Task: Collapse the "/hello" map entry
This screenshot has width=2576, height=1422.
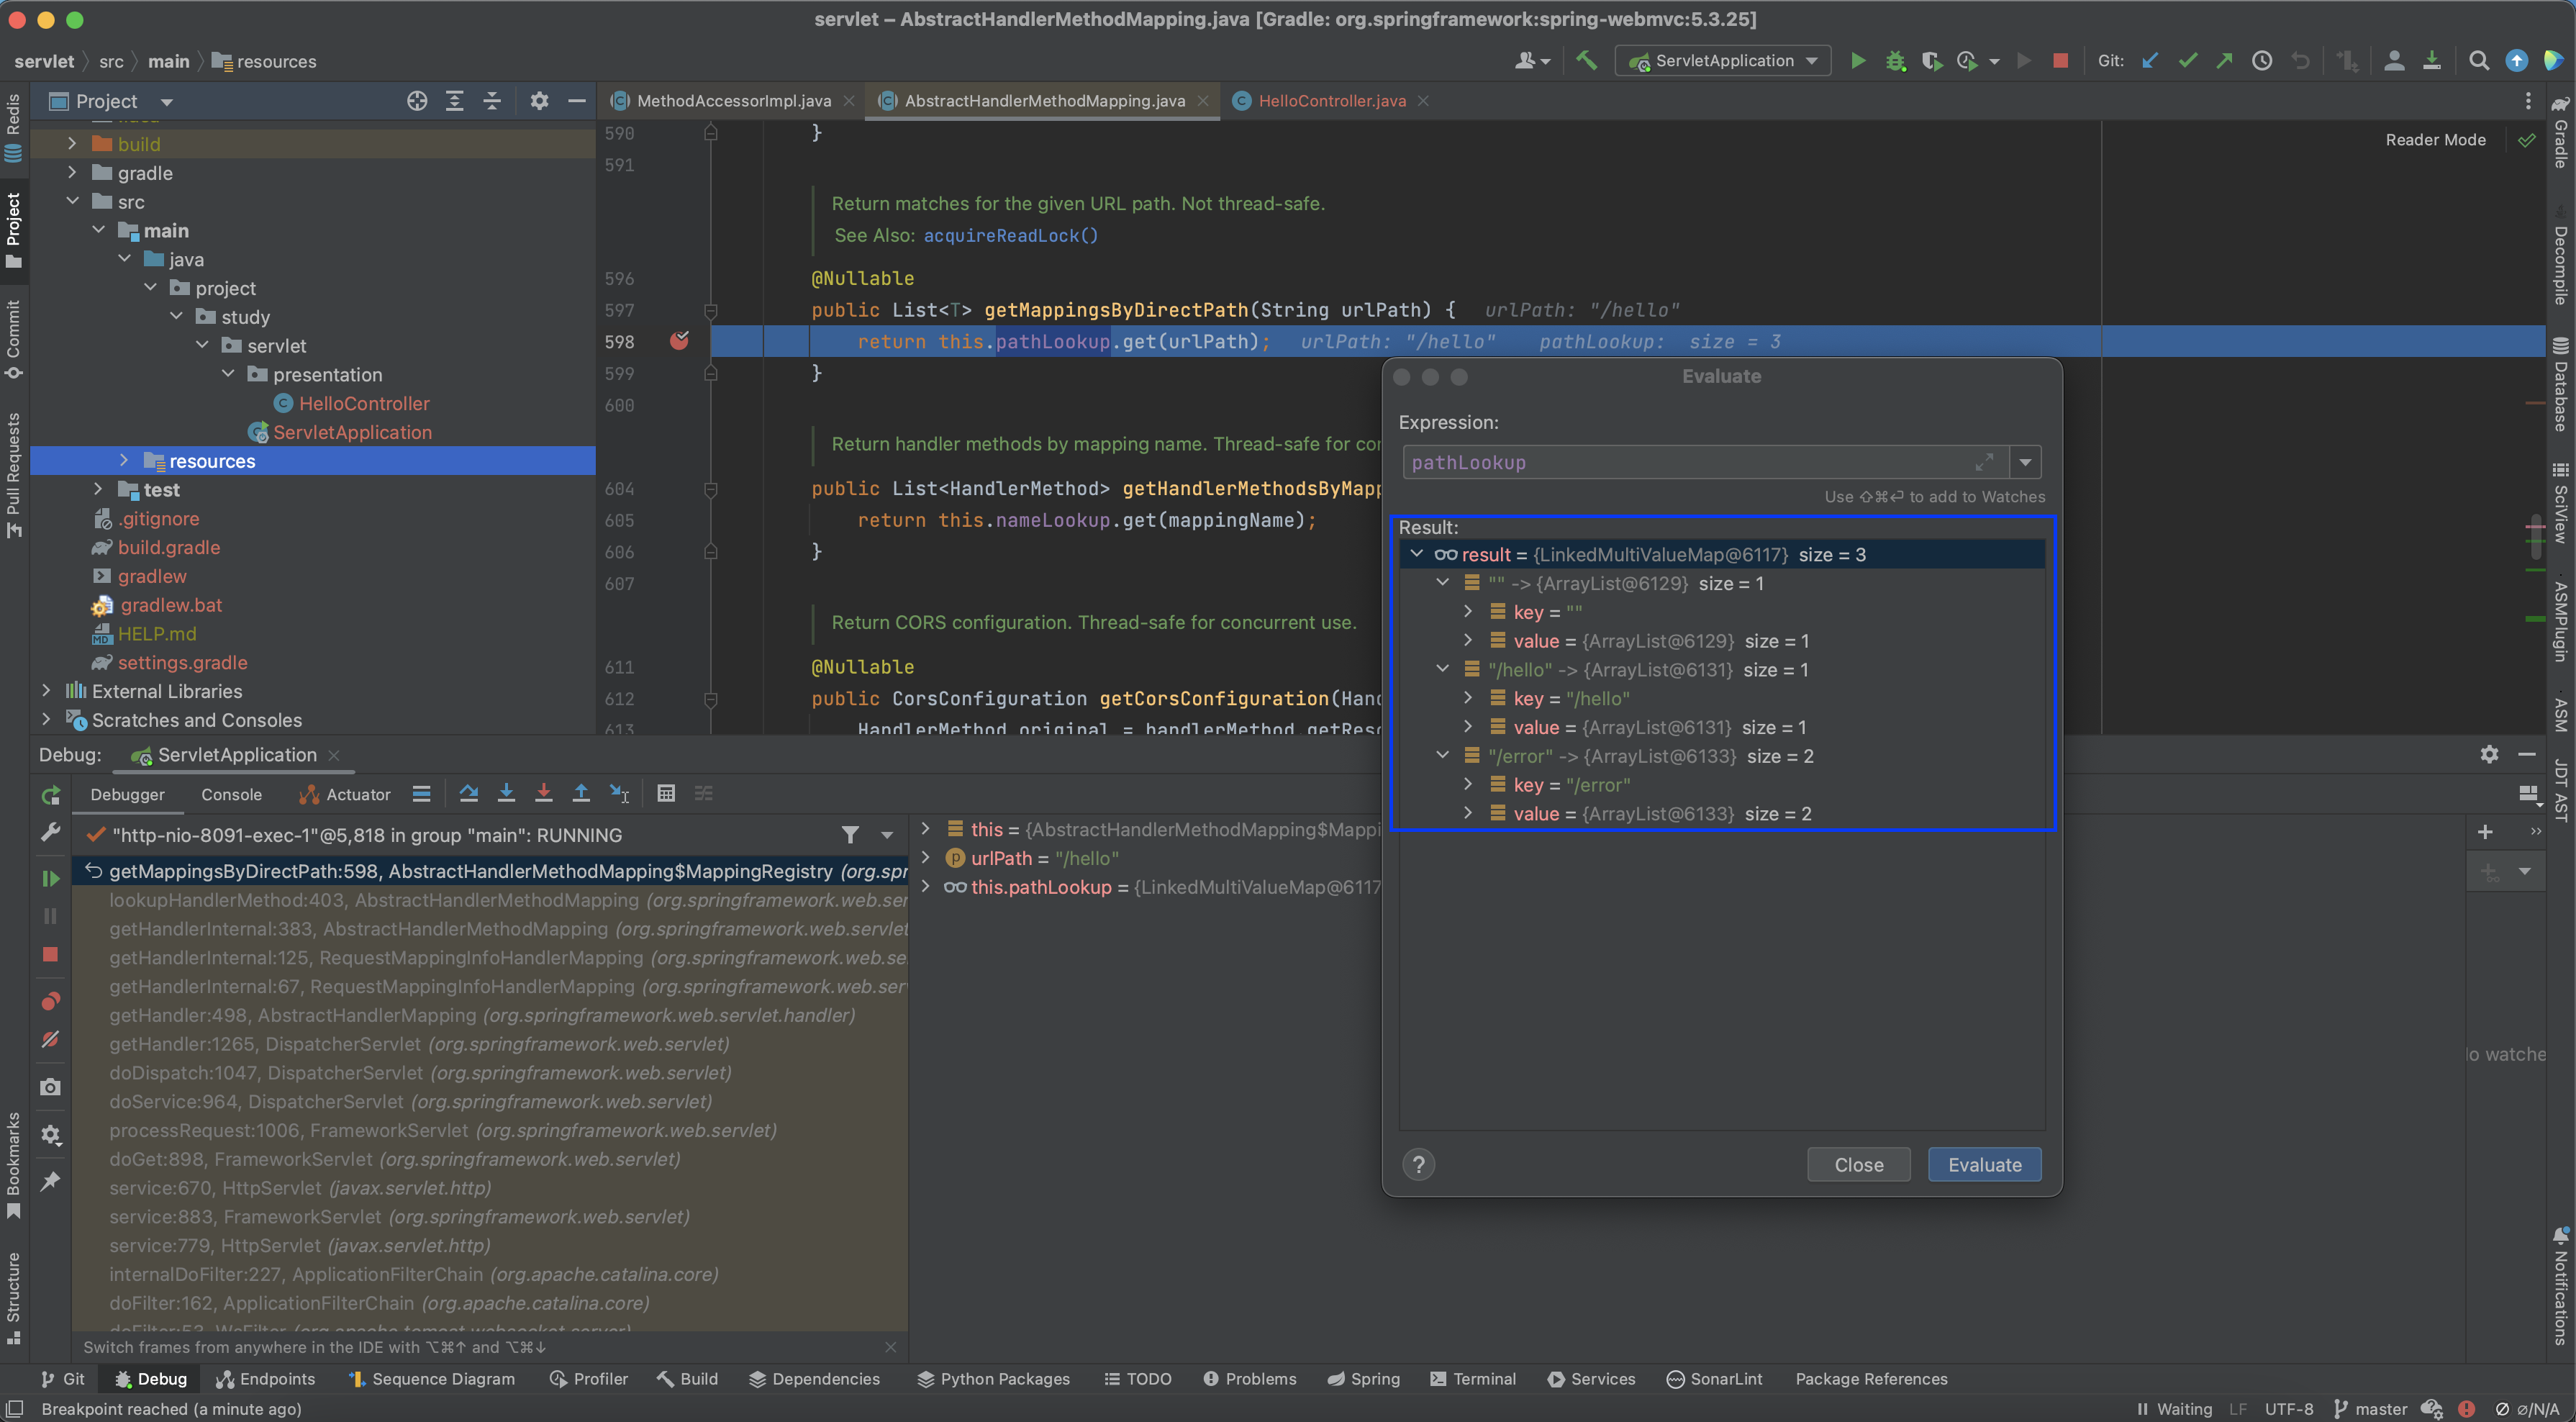Action: (x=1442, y=669)
